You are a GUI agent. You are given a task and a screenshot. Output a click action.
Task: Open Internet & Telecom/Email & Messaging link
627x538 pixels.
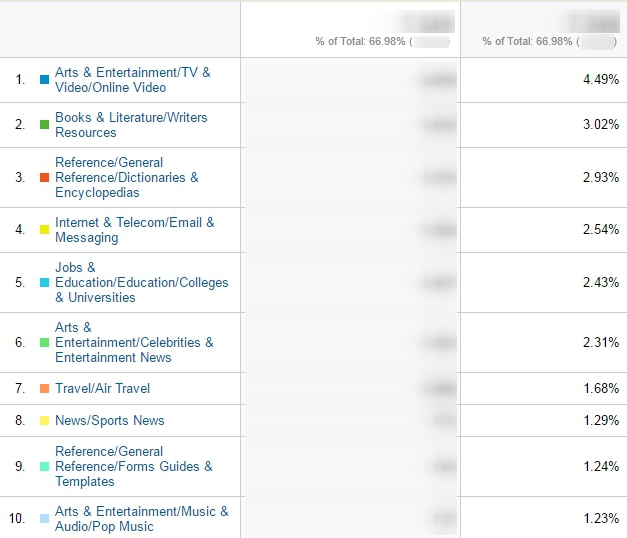point(135,230)
